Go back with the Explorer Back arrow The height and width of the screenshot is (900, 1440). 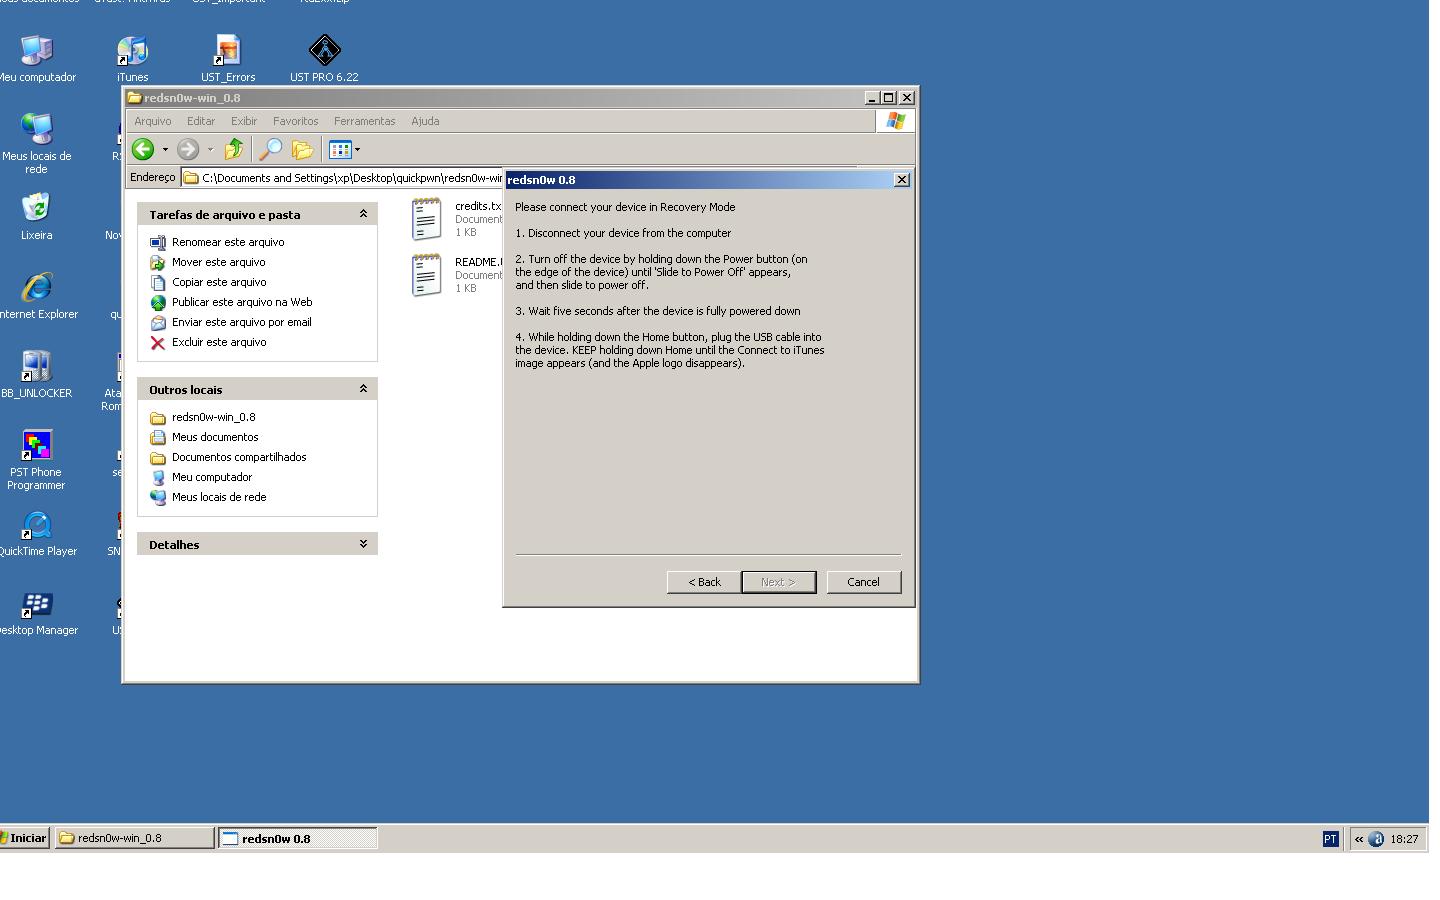[x=143, y=149]
